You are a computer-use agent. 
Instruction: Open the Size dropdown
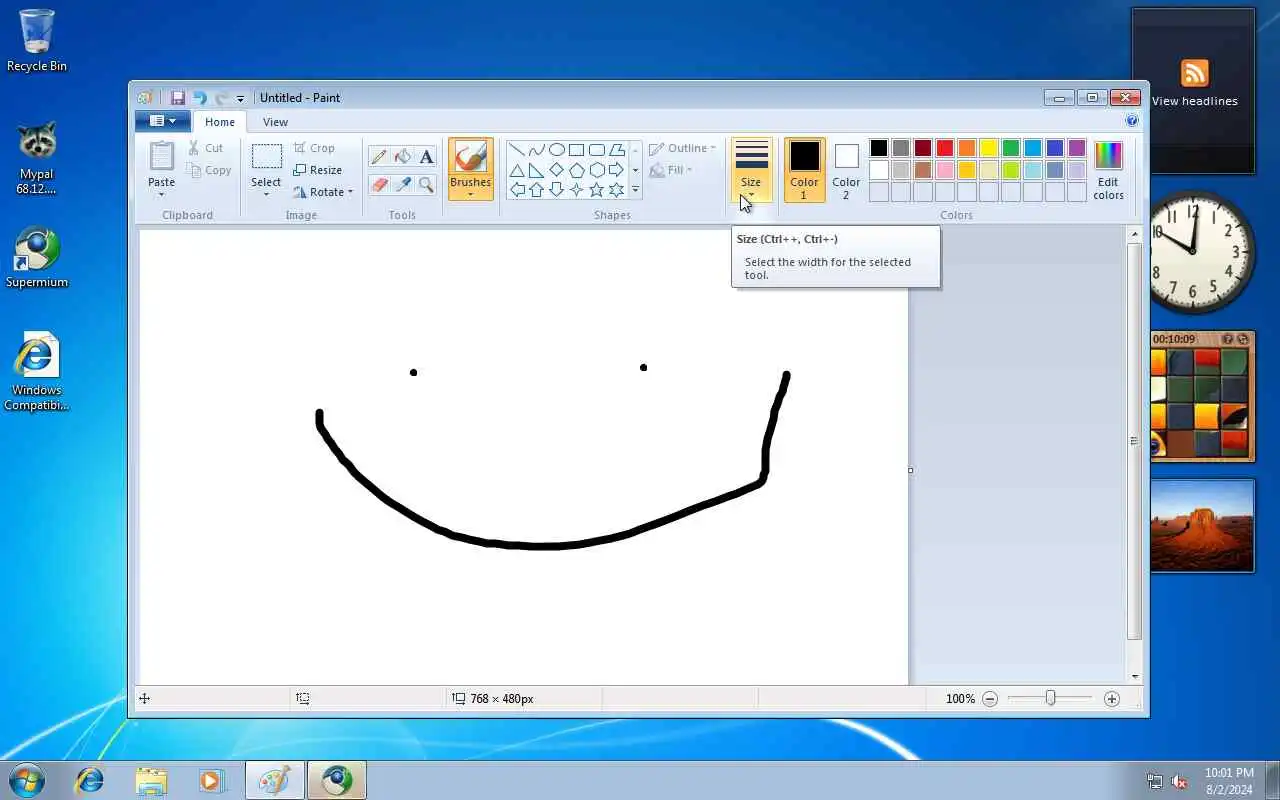pyautogui.click(x=751, y=170)
